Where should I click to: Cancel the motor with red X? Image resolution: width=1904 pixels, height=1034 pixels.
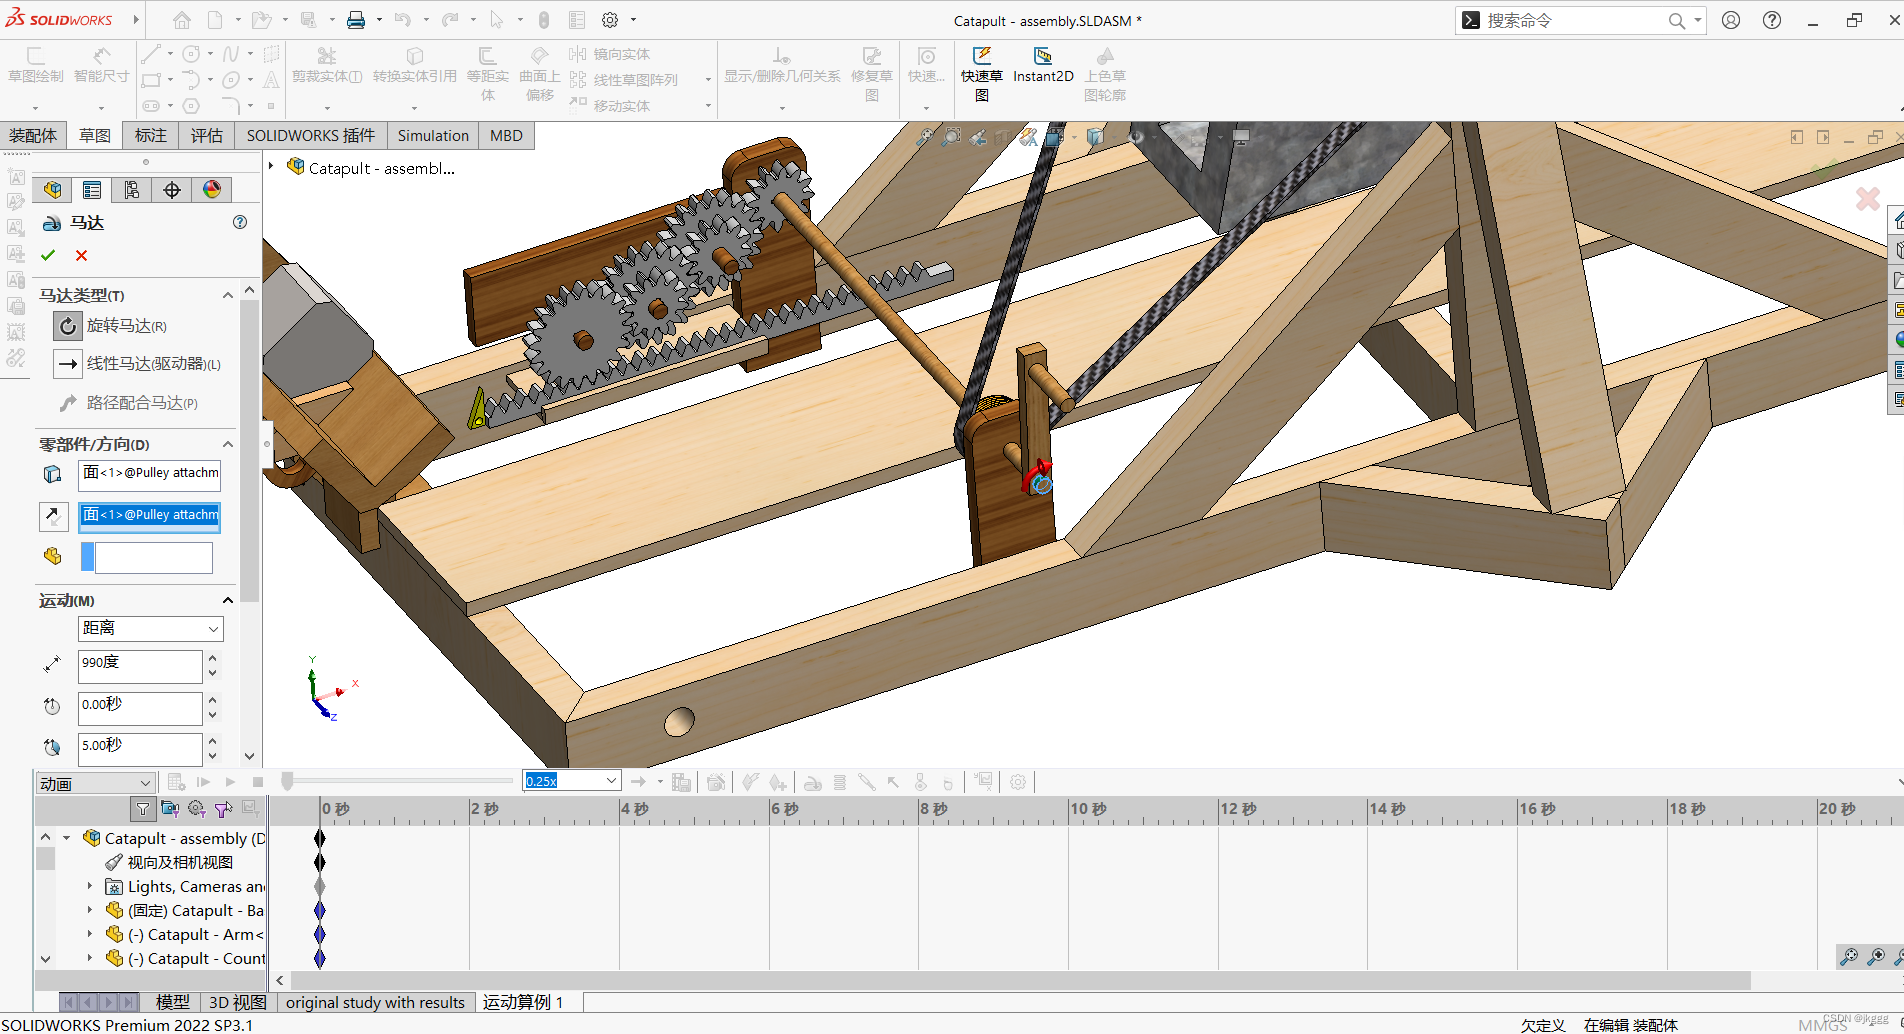(81, 255)
